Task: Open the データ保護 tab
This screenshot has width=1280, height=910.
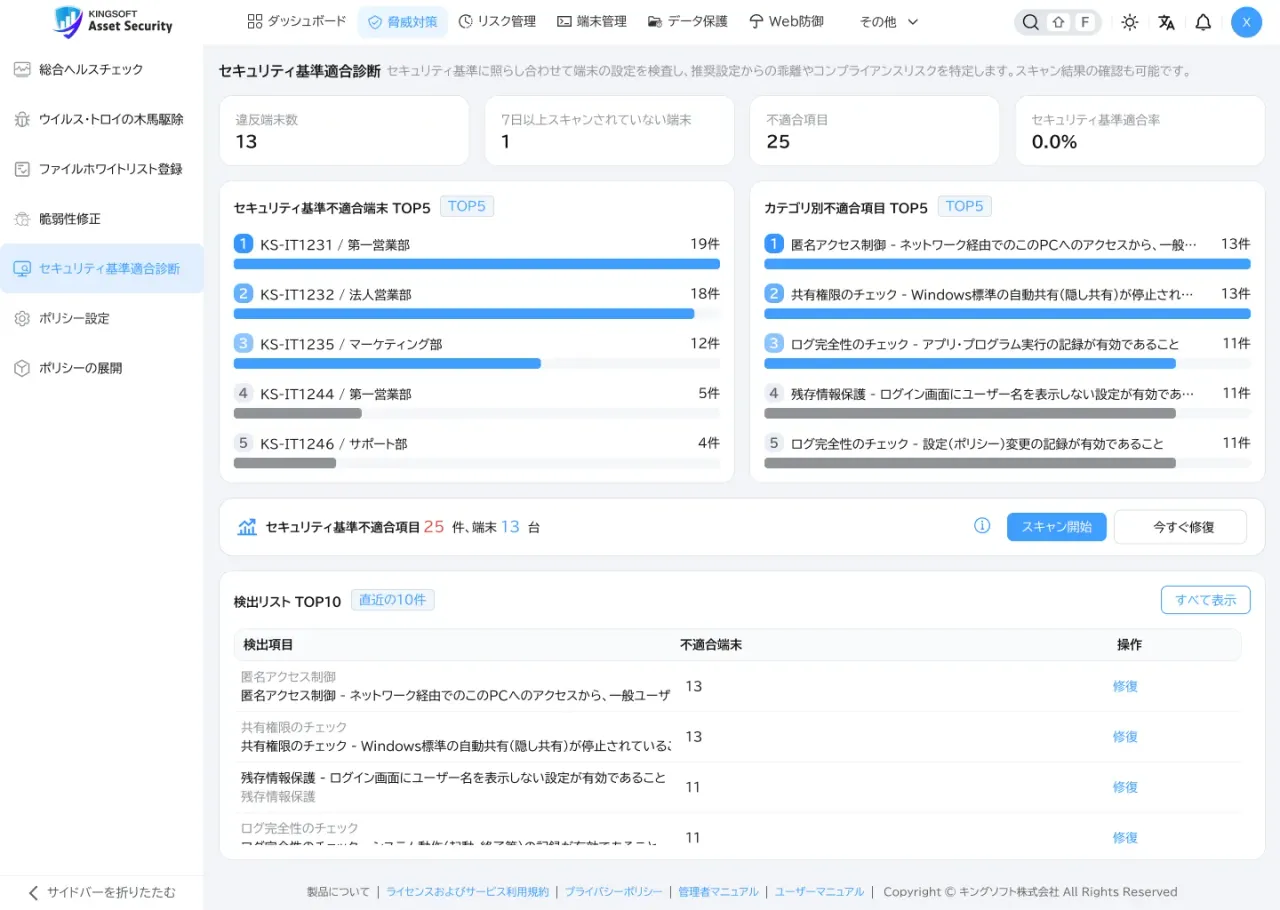Action: point(688,22)
